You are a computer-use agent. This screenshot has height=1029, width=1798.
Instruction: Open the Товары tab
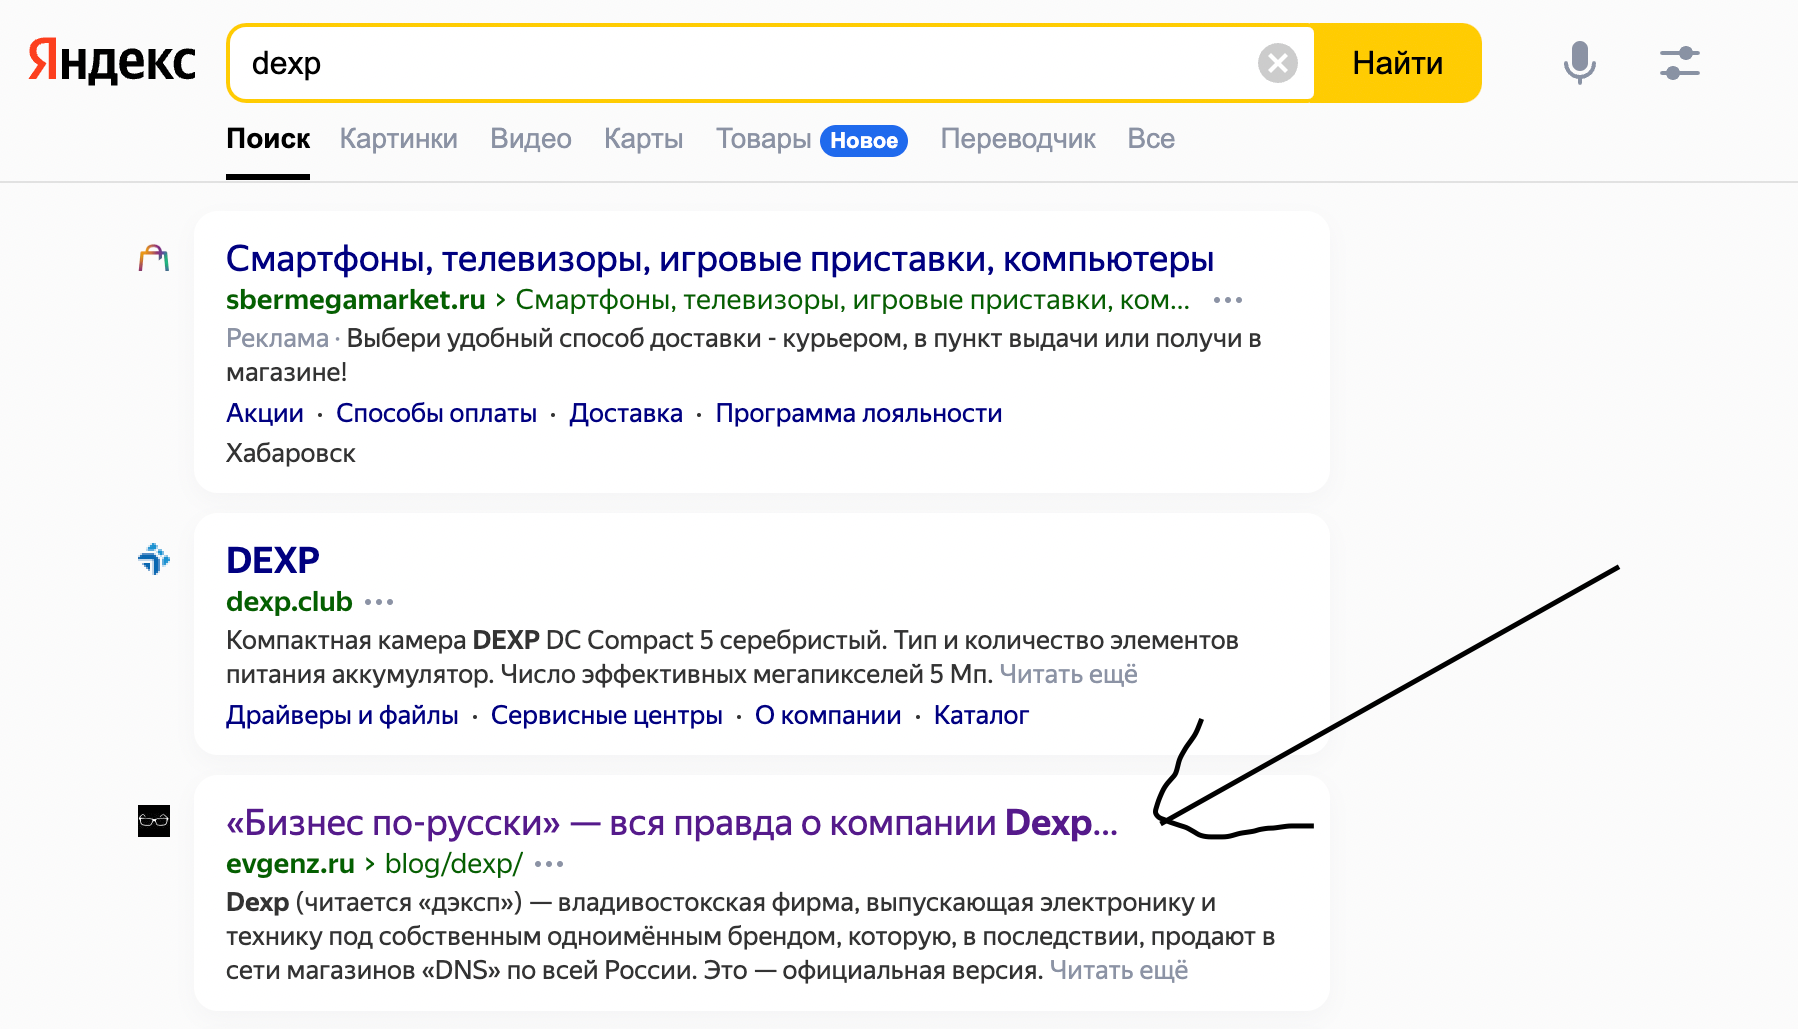coord(763,139)
